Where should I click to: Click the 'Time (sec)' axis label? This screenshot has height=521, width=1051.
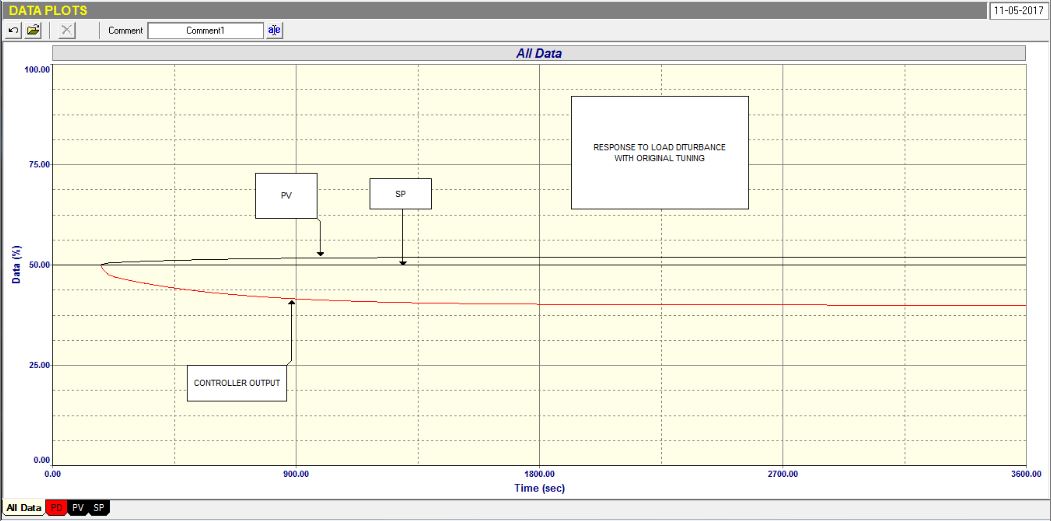(540, 488)
